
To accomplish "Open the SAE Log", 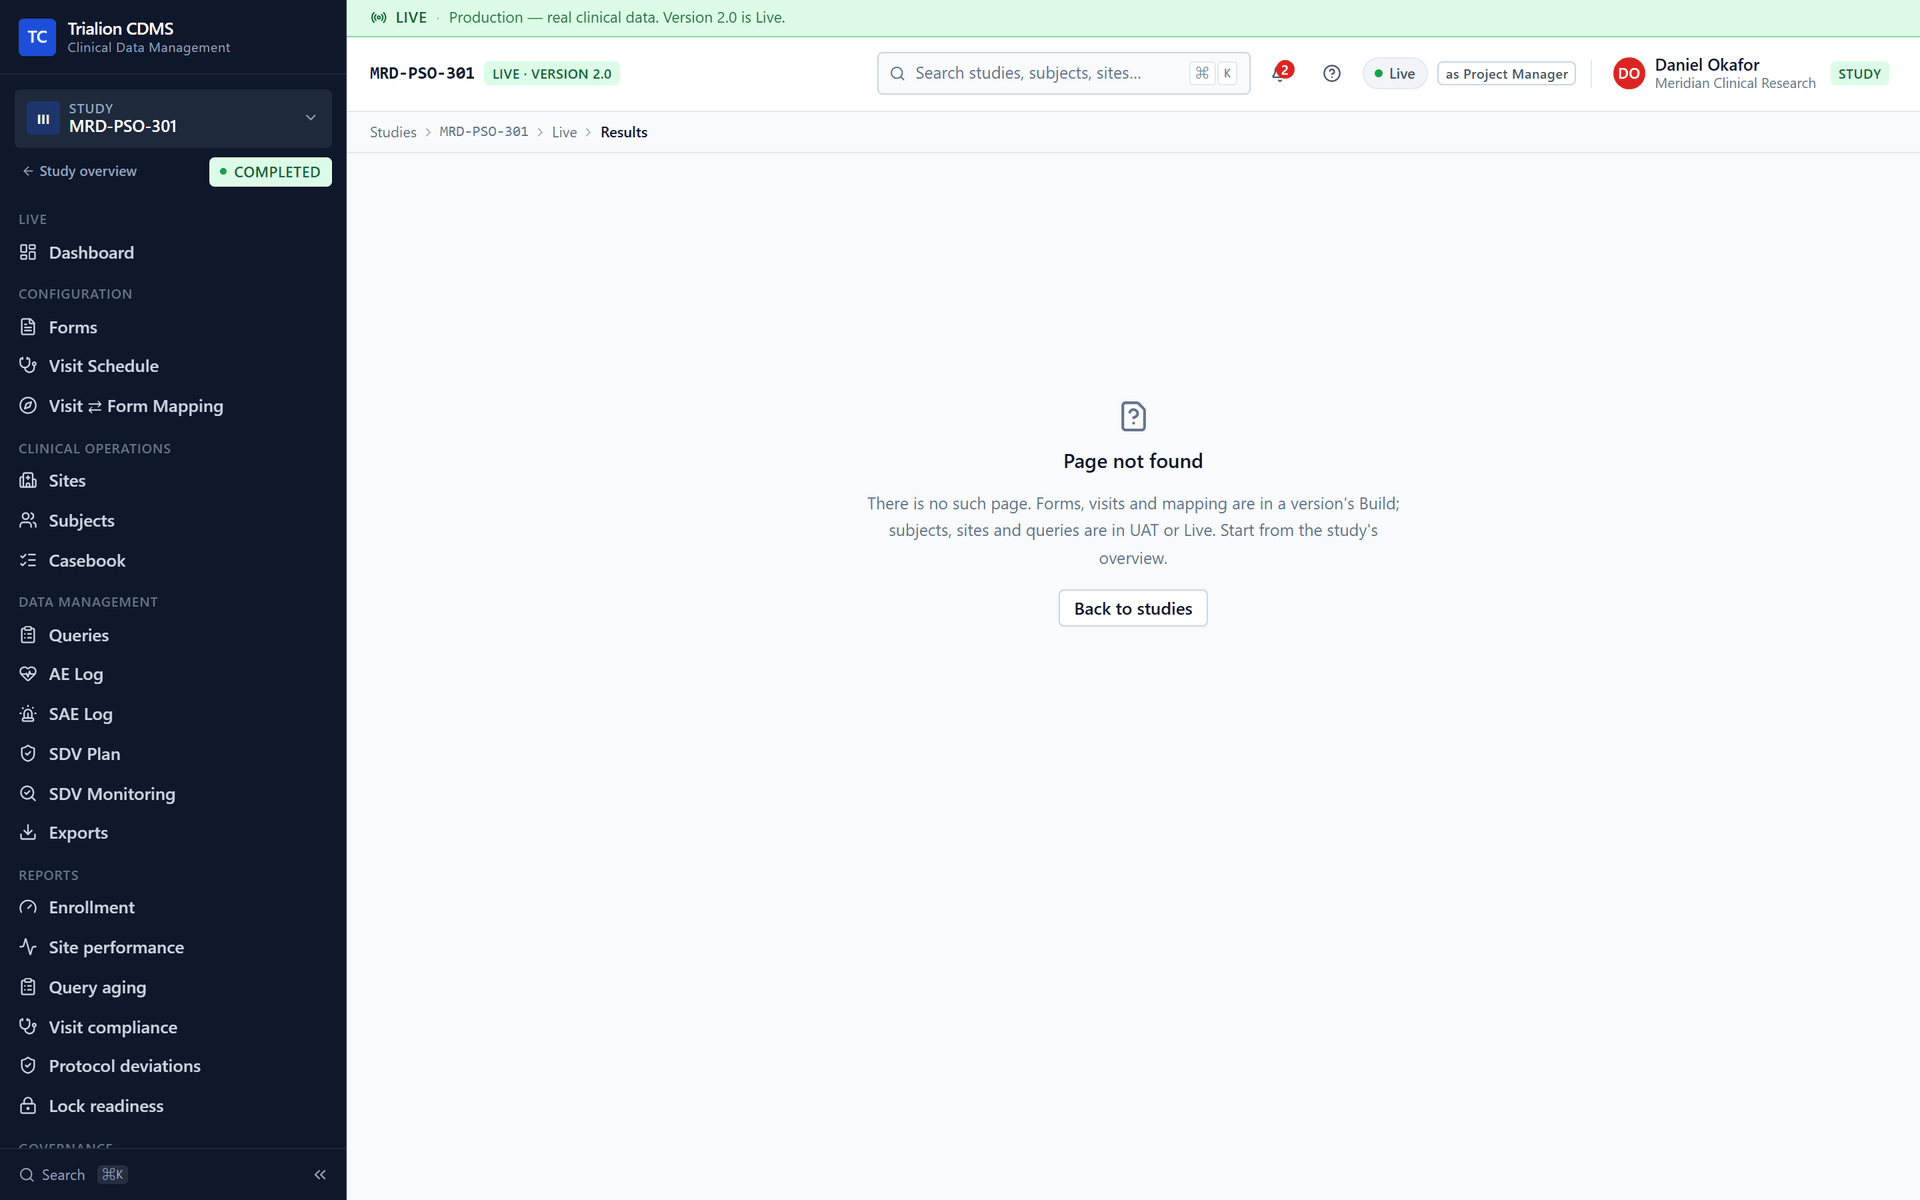I will coord(173,714).
